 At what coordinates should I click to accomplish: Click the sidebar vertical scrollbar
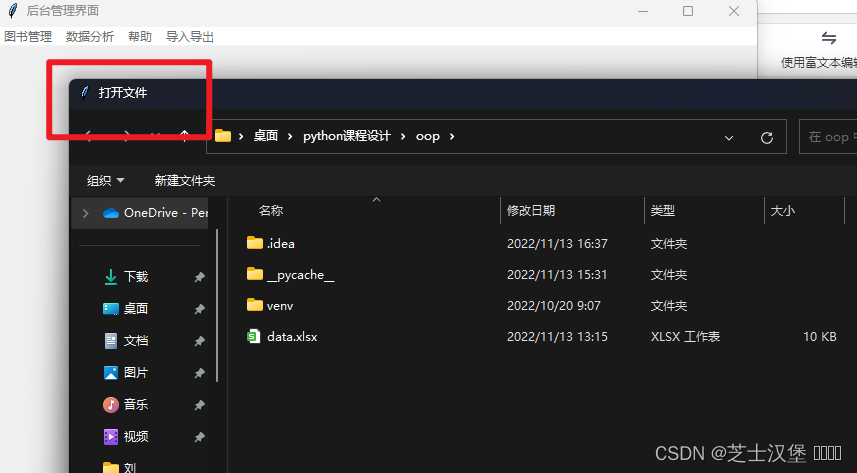pos(218,306)
